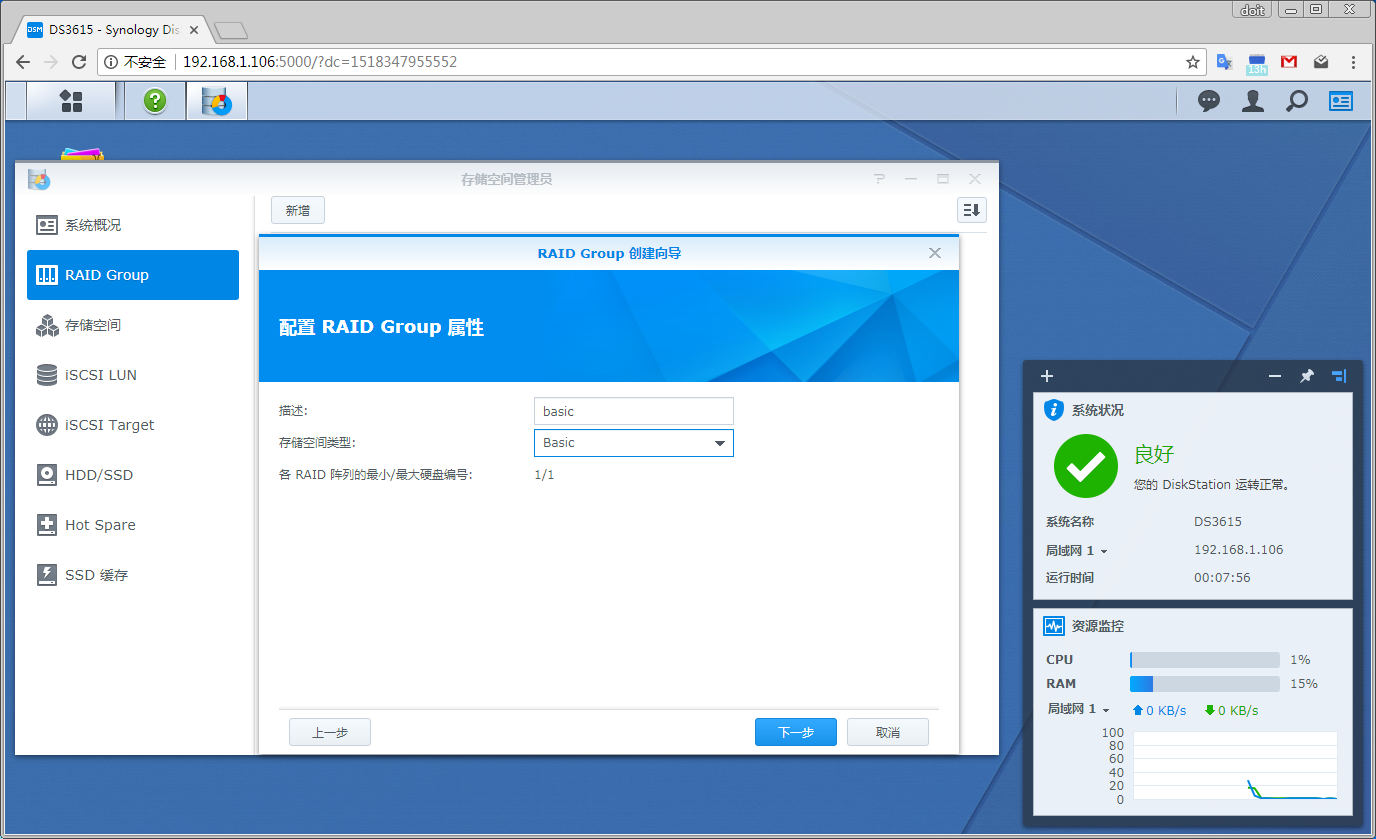The height and width of the screenshot is (839, 1376).
Task: Open the 存储空间类型 Basic dropdown
Action: (634, 443)
